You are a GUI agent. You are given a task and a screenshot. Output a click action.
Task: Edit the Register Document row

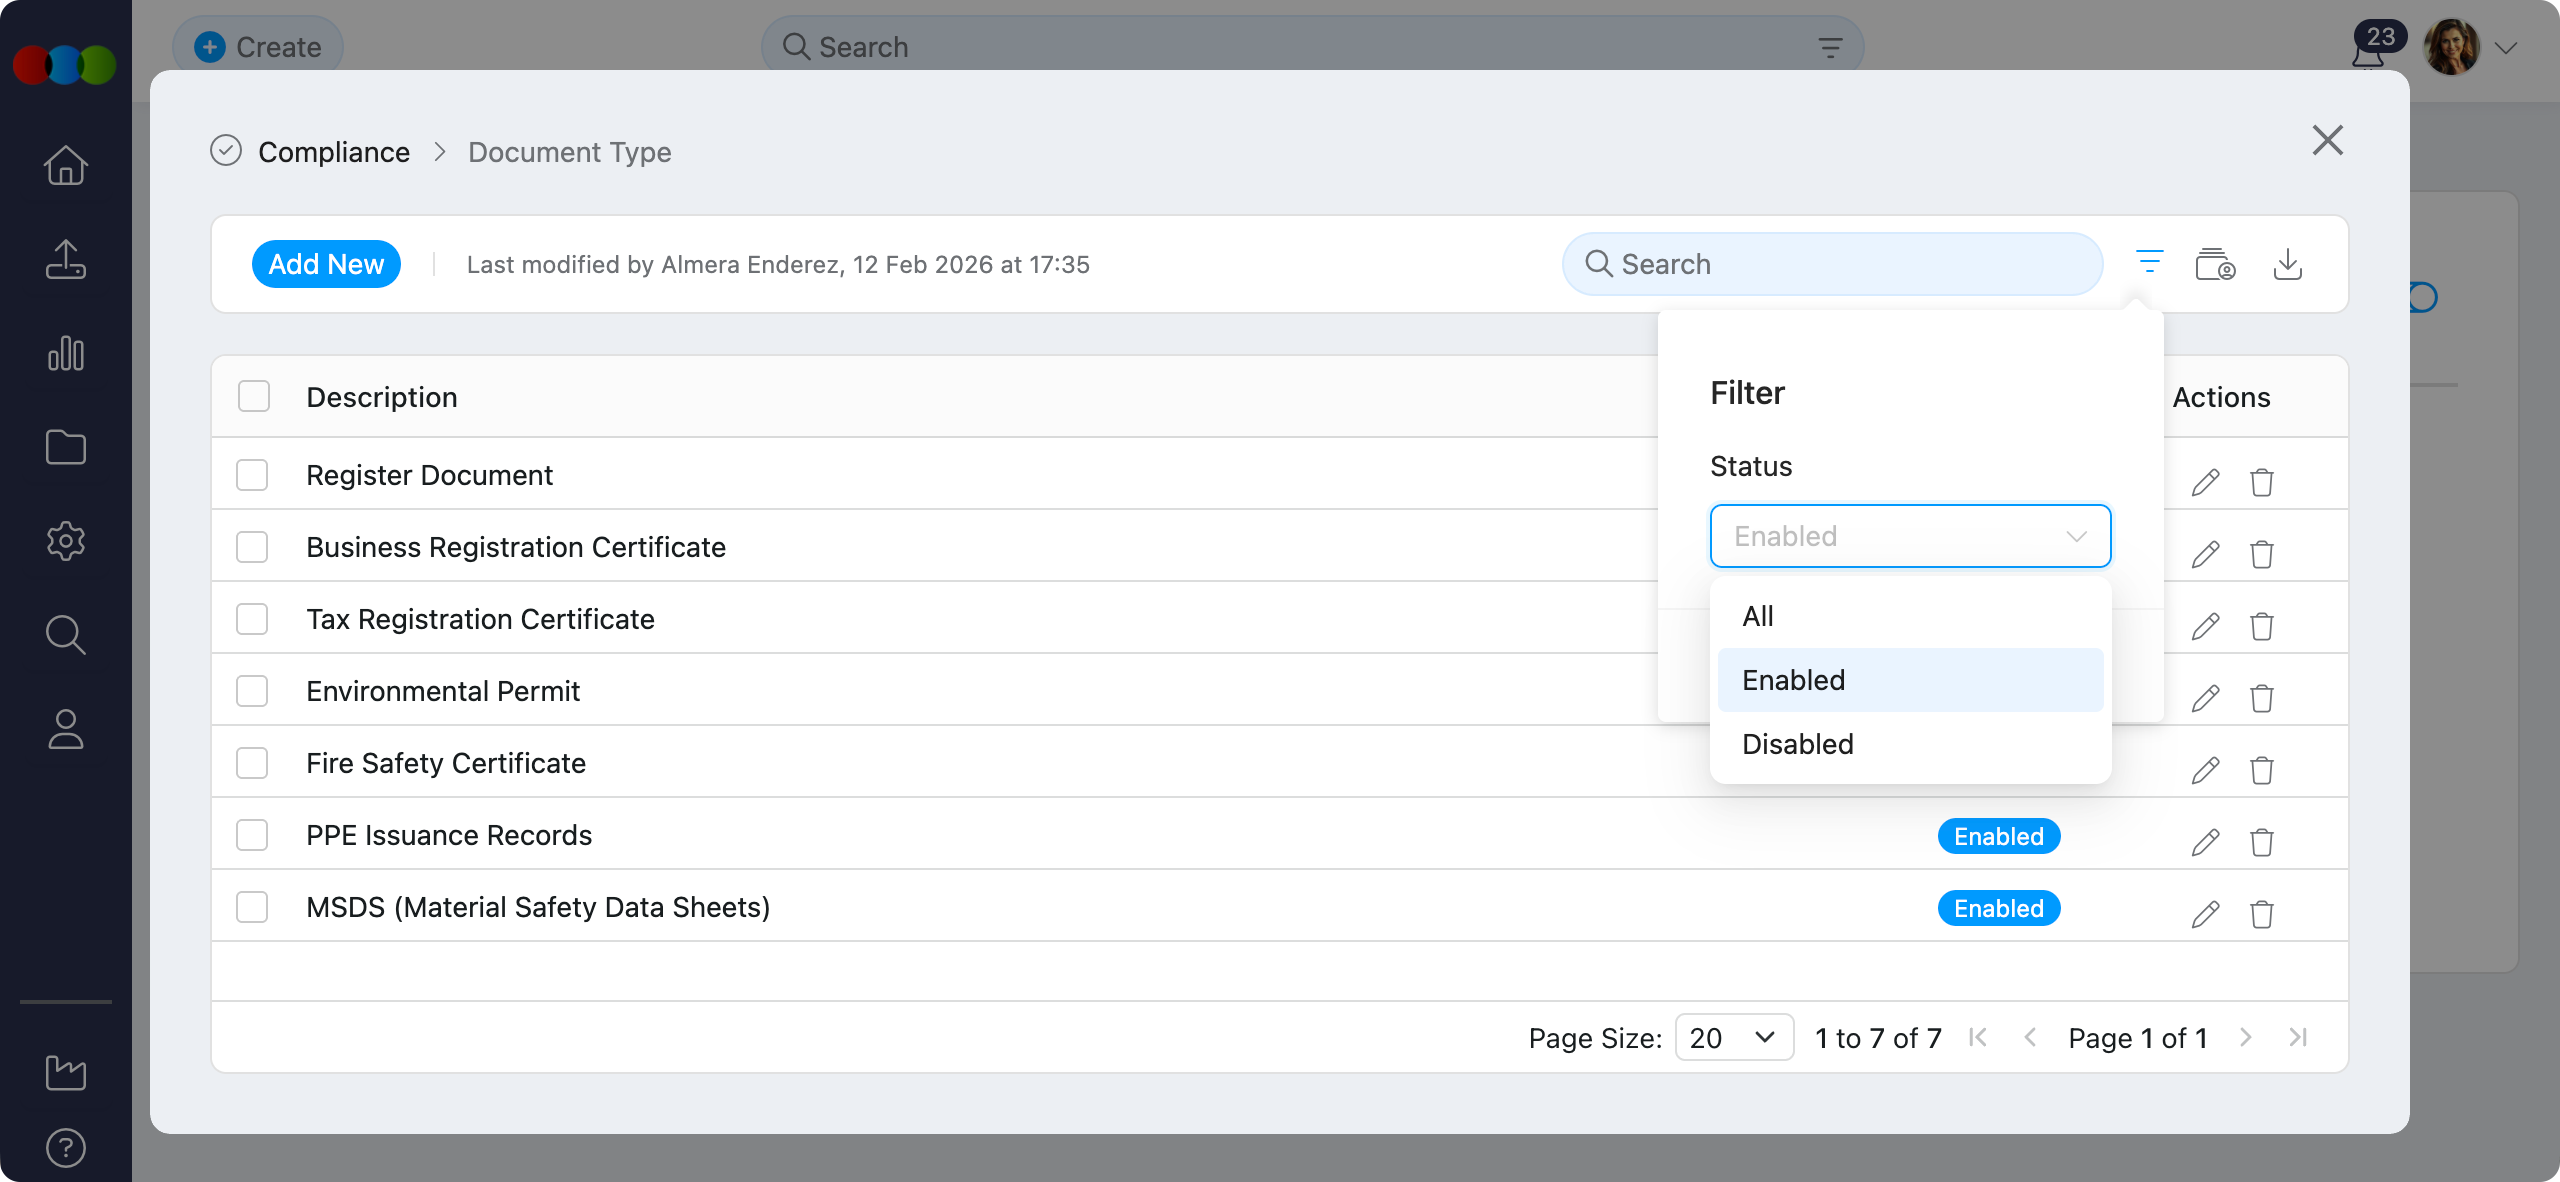pos(2205,482)
